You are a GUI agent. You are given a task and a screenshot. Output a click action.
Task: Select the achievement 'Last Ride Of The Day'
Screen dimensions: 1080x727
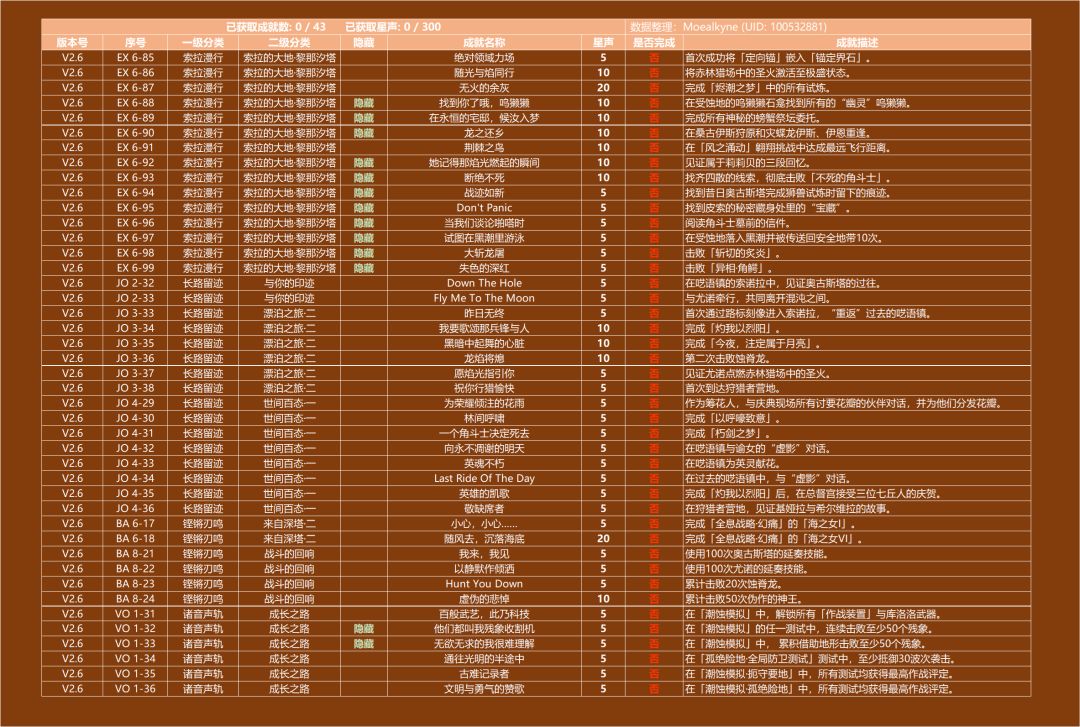[x=484, y=479]
